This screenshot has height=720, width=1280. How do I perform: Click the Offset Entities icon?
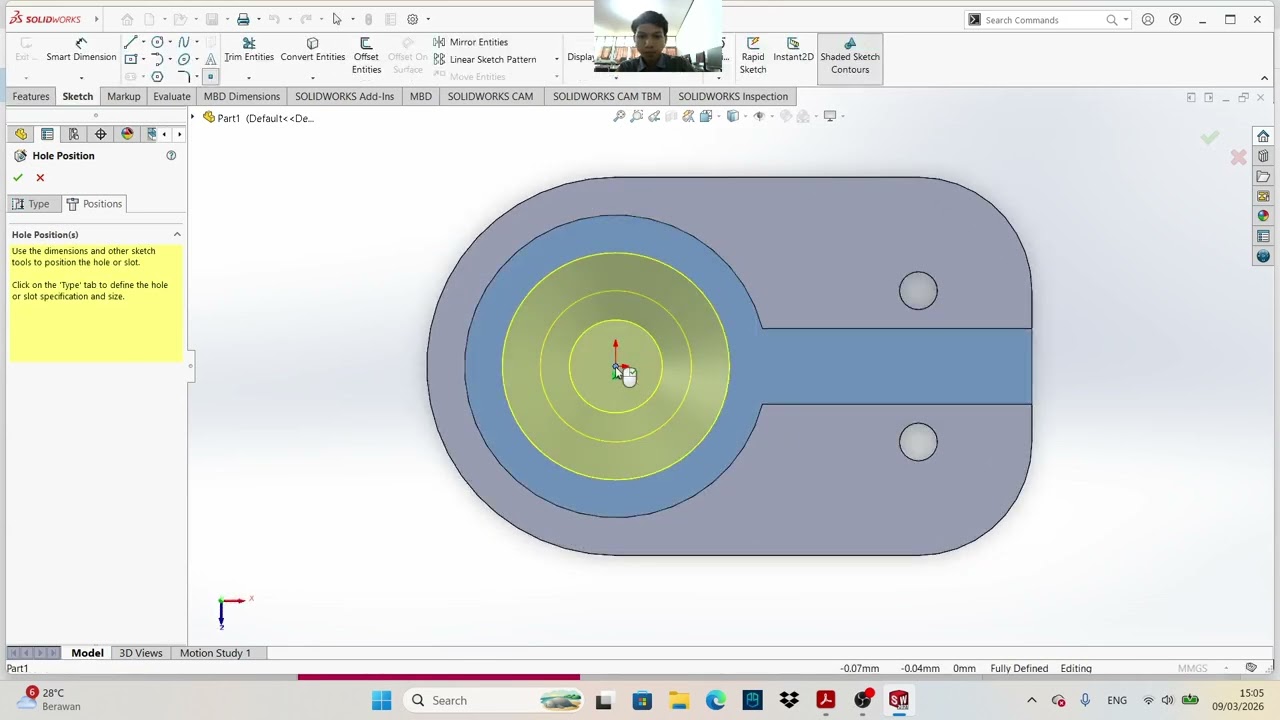pos(366,55)
